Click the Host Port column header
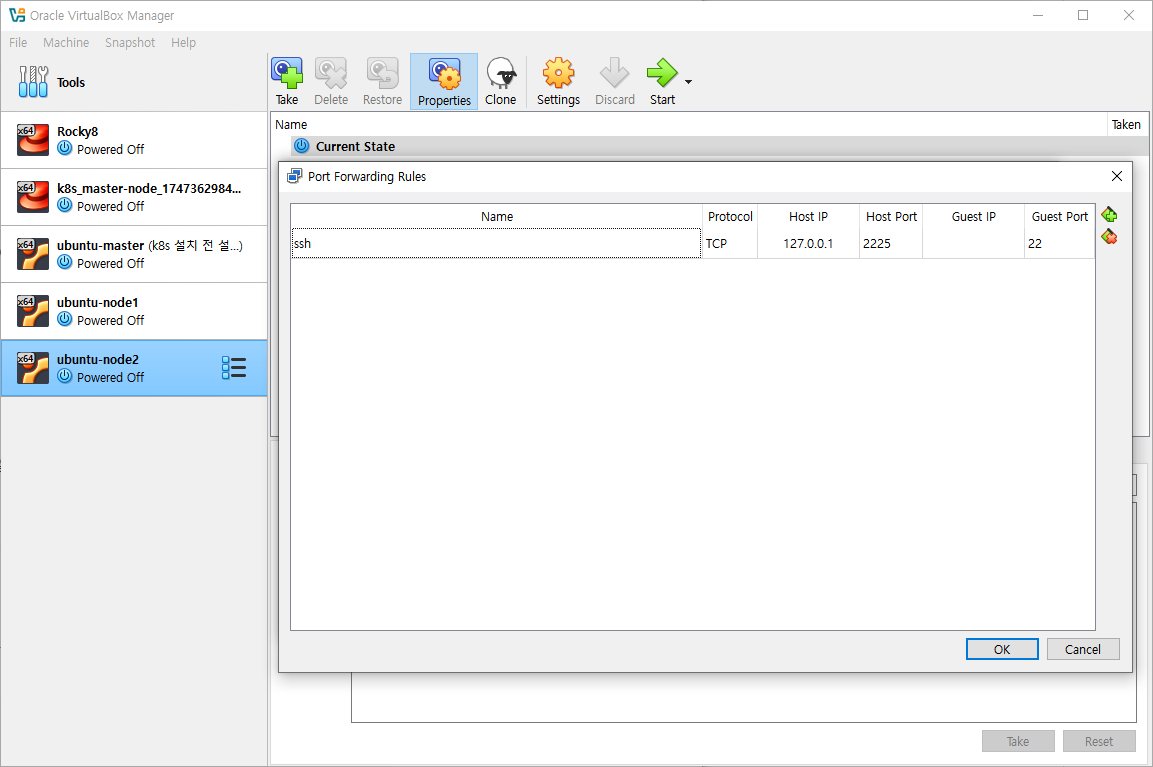Viewport: 1153px width, 767px height. pos(890,217)
